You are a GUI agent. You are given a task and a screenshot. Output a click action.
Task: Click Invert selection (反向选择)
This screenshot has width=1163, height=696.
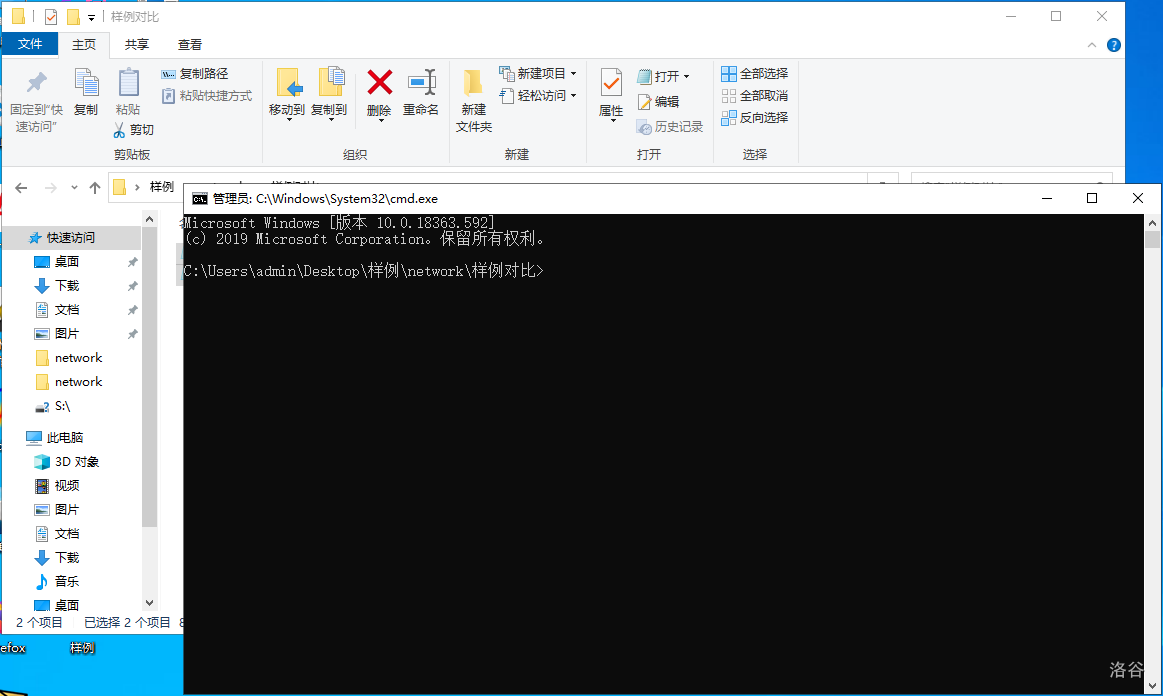coord(755,118)
